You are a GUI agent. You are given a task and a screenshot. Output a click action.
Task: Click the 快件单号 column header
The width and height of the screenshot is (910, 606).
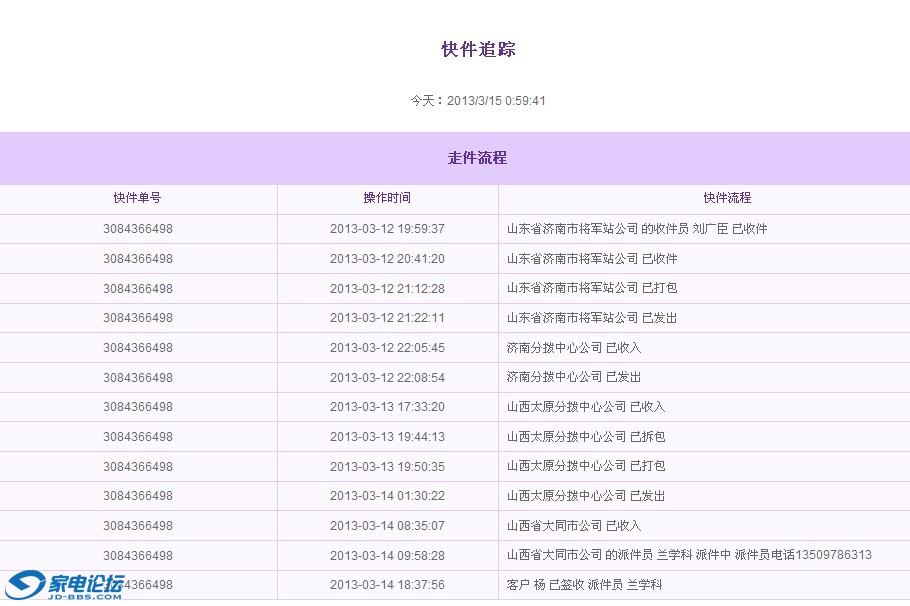click(x=138, y=199)
